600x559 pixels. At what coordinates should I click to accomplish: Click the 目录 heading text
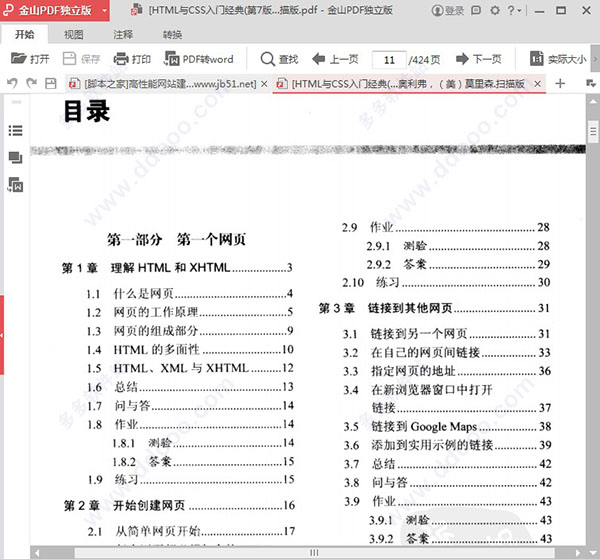(x=87, y=112)
